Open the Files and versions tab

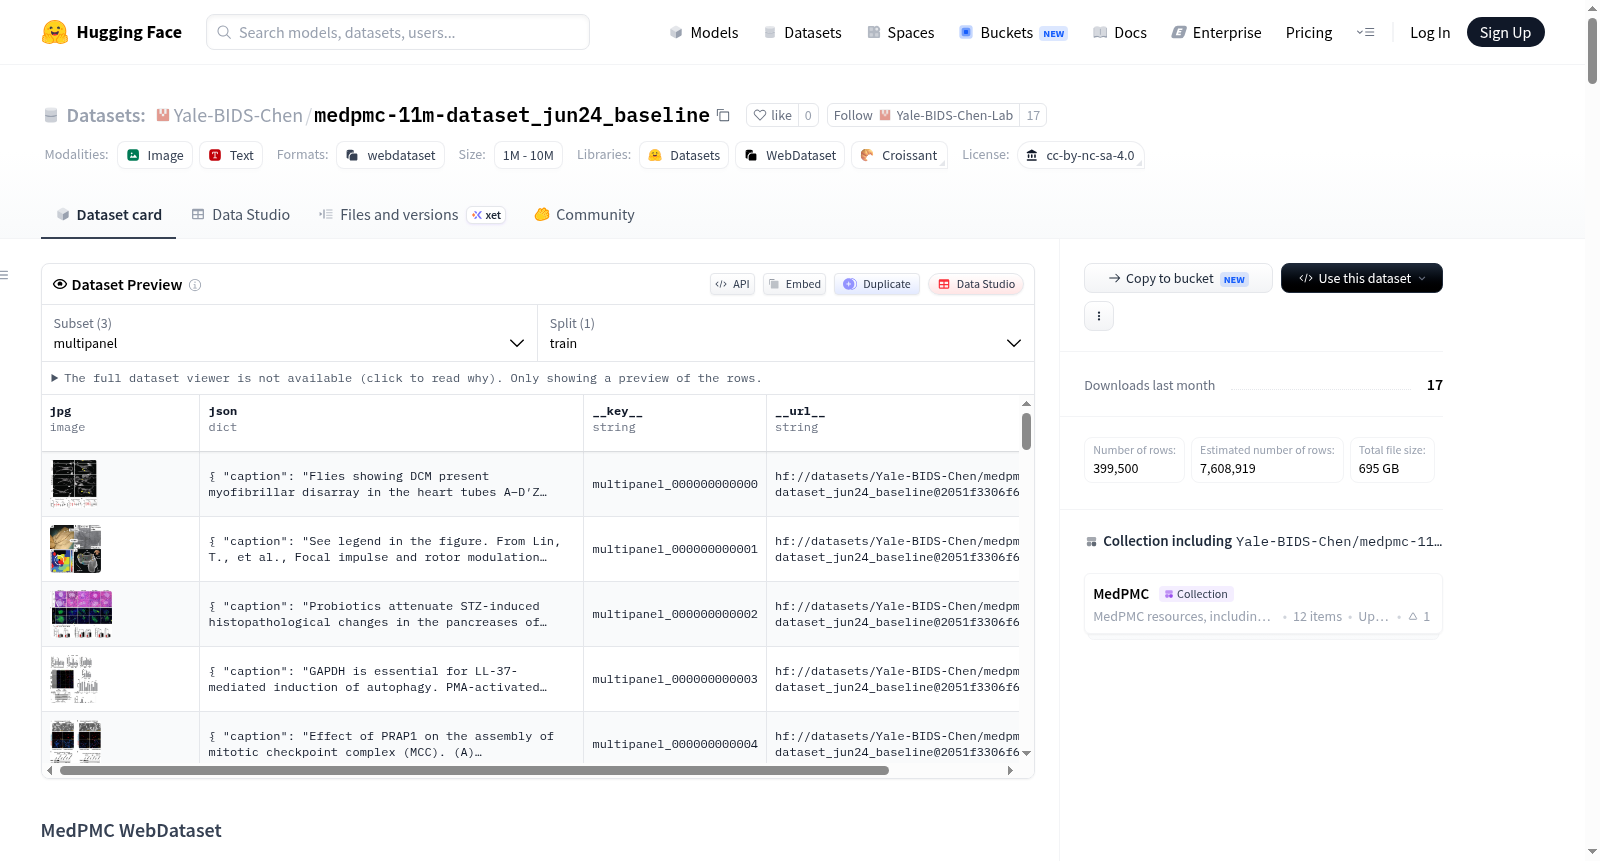click(x=411, y=215)
